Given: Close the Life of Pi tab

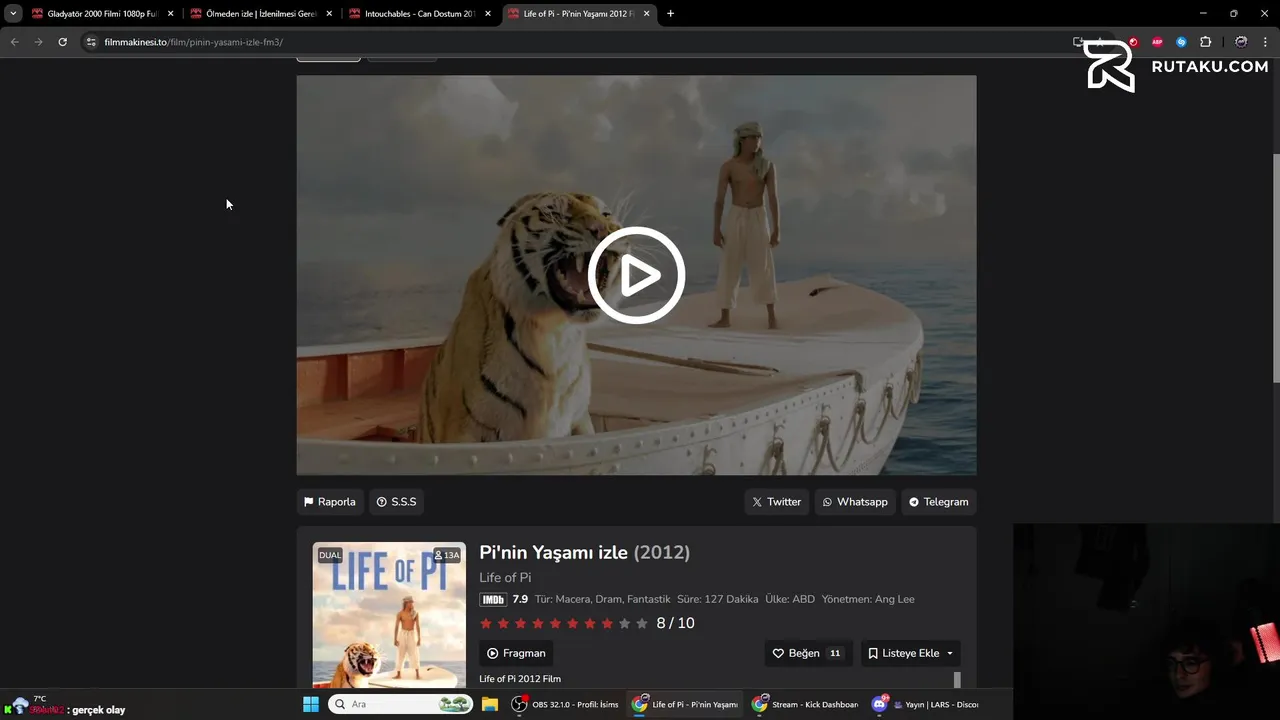Looking at the screenshot, I should click(x=647, y=14).
